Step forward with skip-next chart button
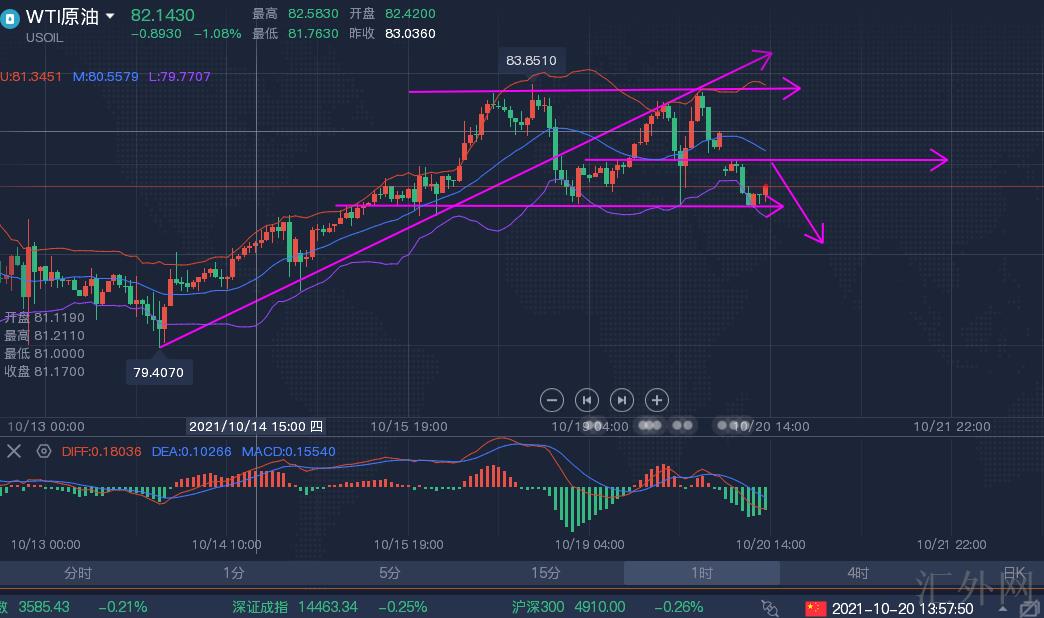The image size is (1044, 618). point(621,400)
